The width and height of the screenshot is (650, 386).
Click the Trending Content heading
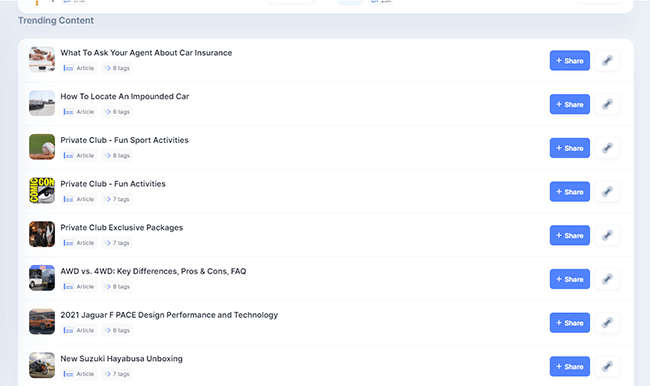(56, 20)
